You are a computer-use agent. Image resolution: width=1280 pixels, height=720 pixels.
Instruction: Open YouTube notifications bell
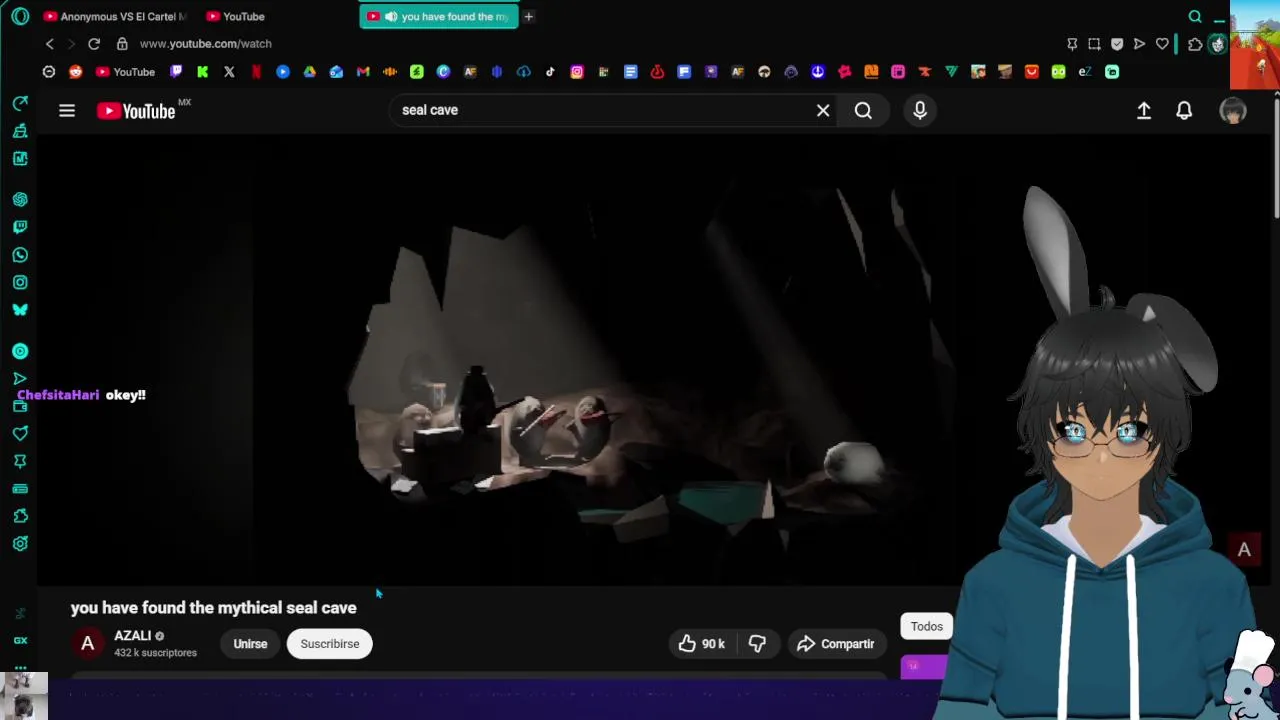(x=1184, y=111)
